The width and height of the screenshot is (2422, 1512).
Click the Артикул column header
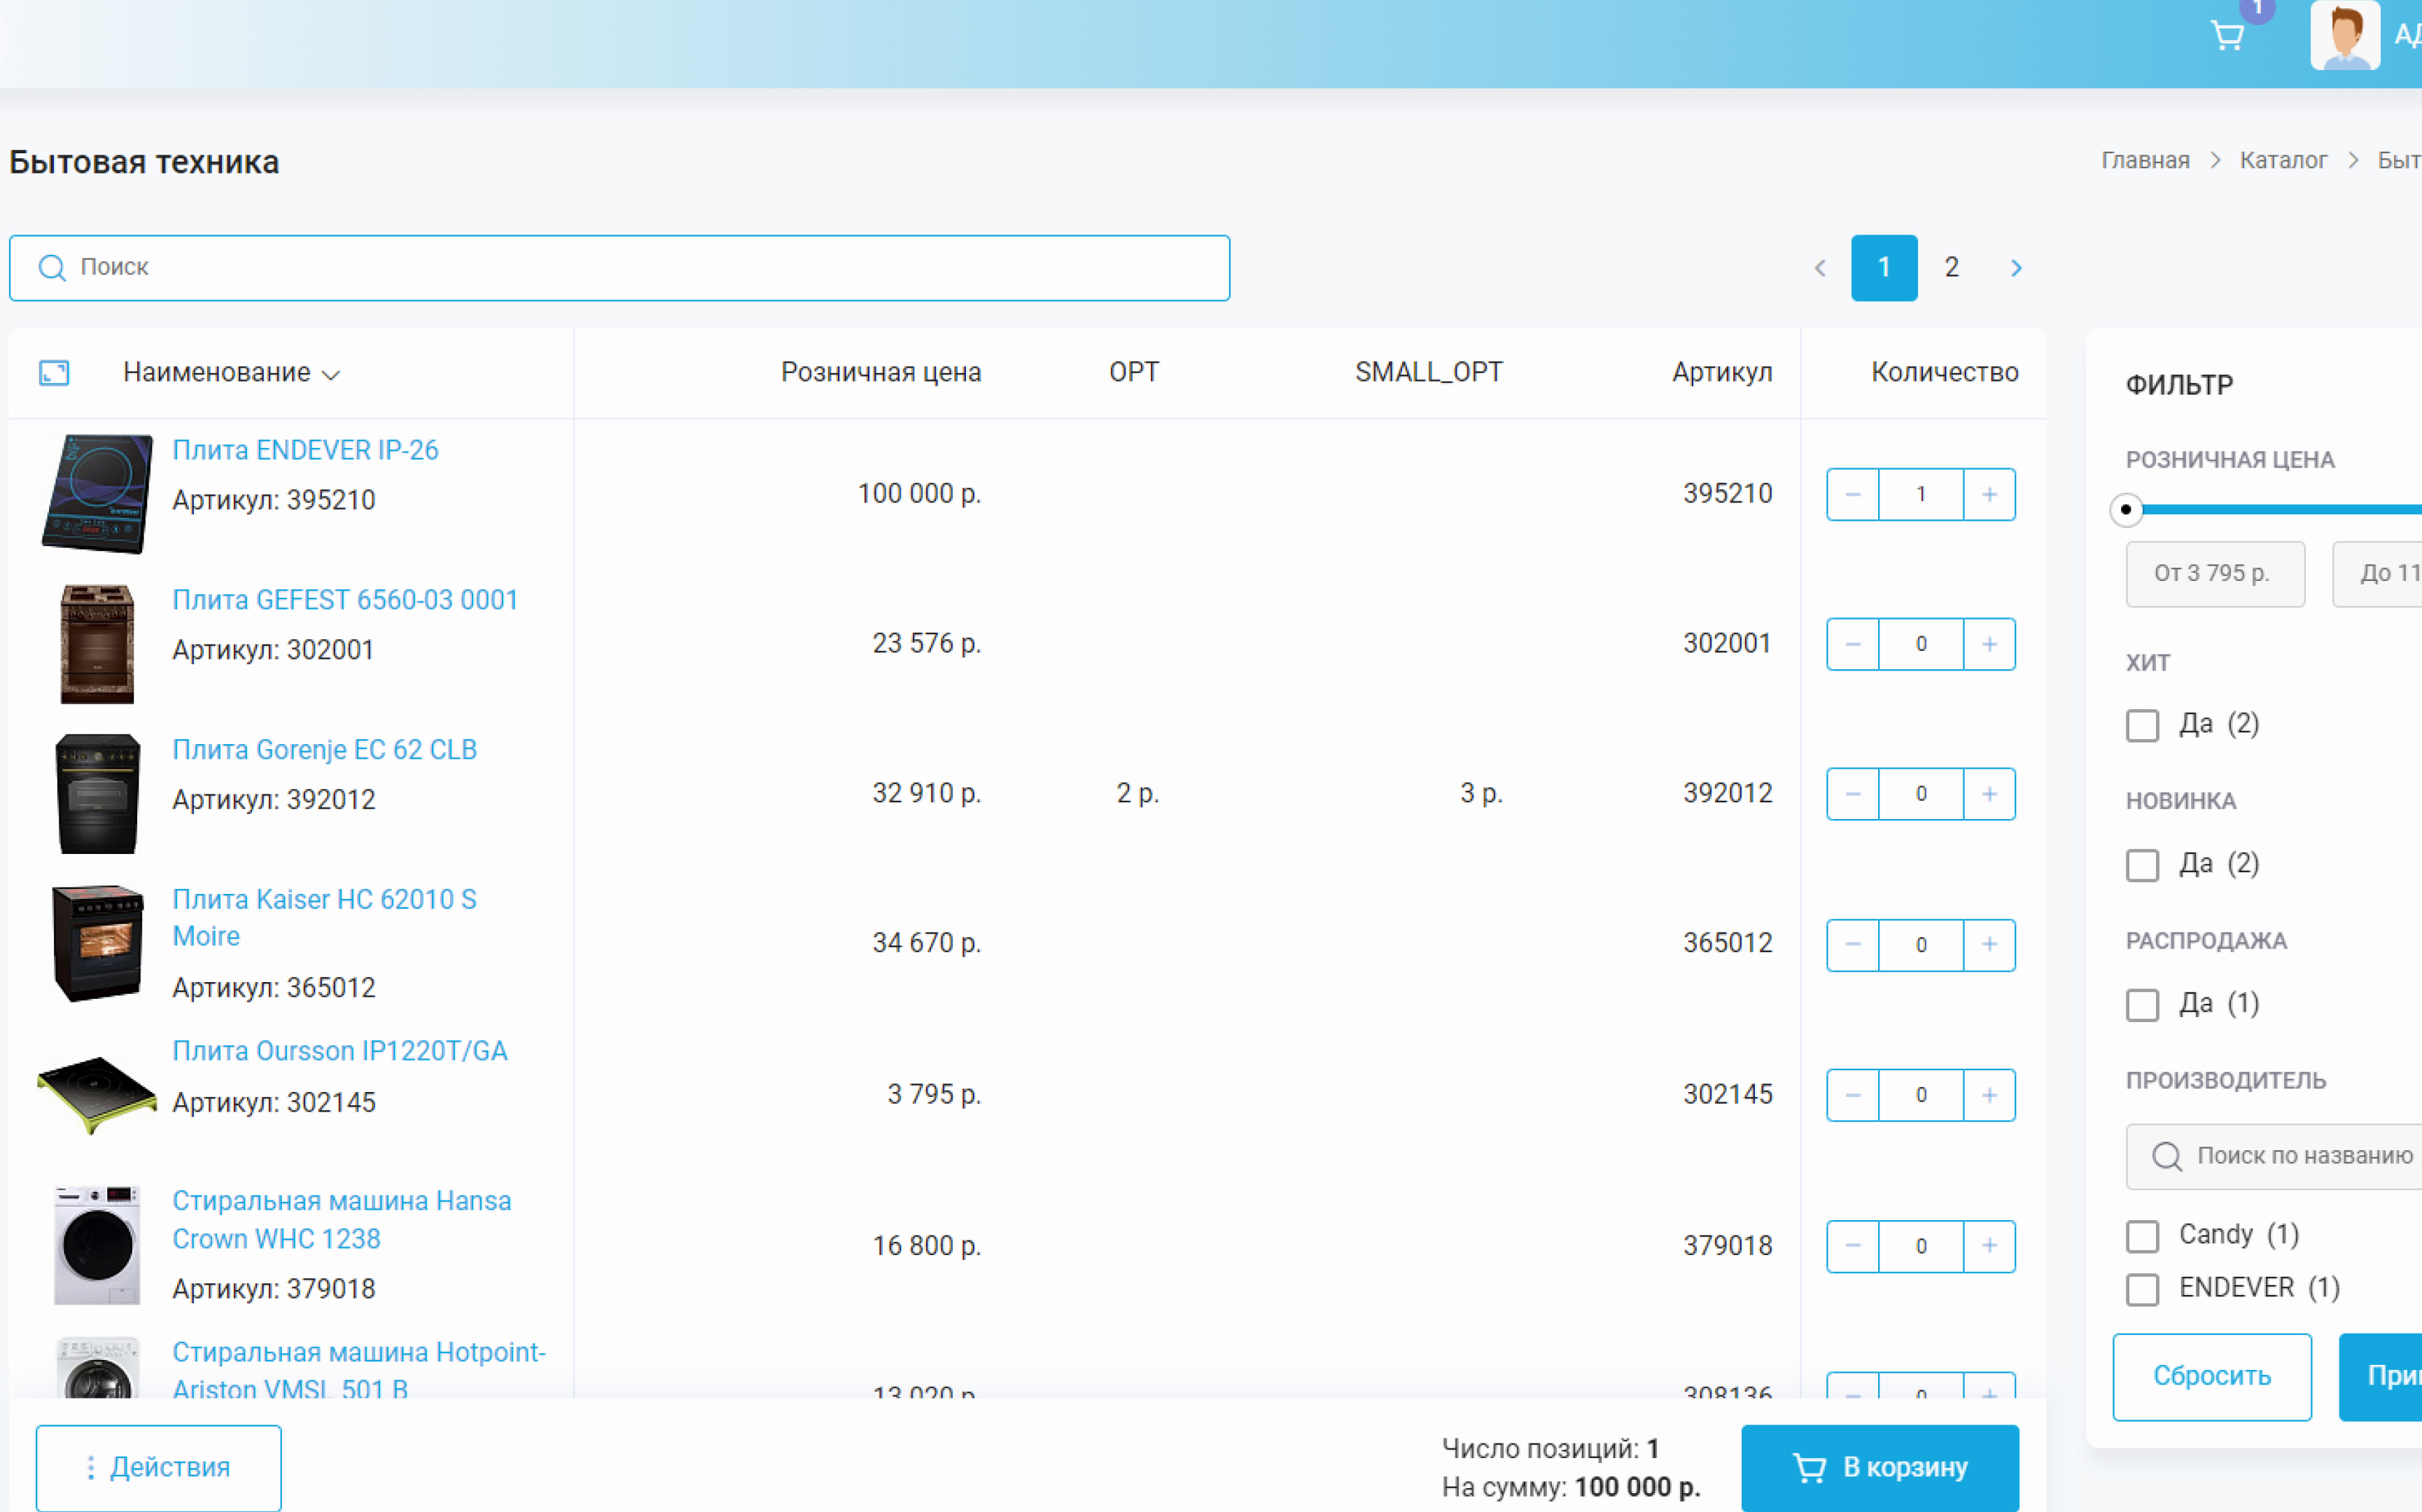point(1722,372)
